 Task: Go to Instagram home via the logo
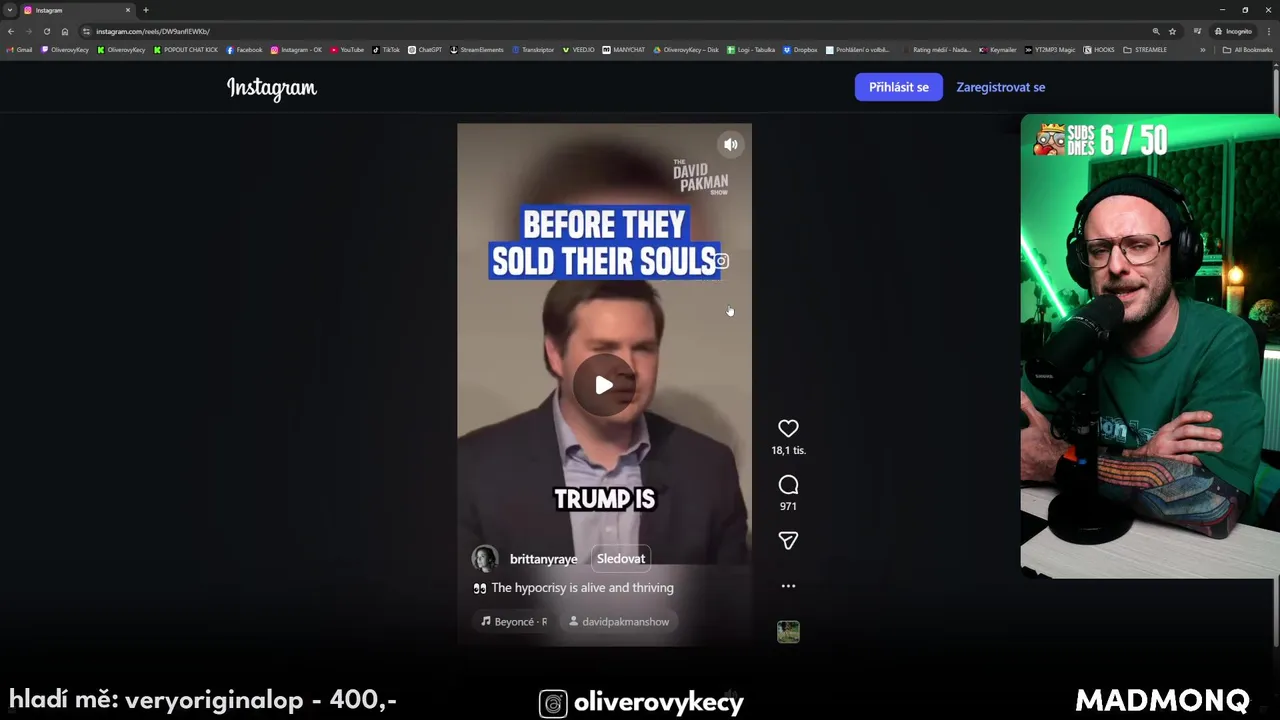(x=272, y=88)
